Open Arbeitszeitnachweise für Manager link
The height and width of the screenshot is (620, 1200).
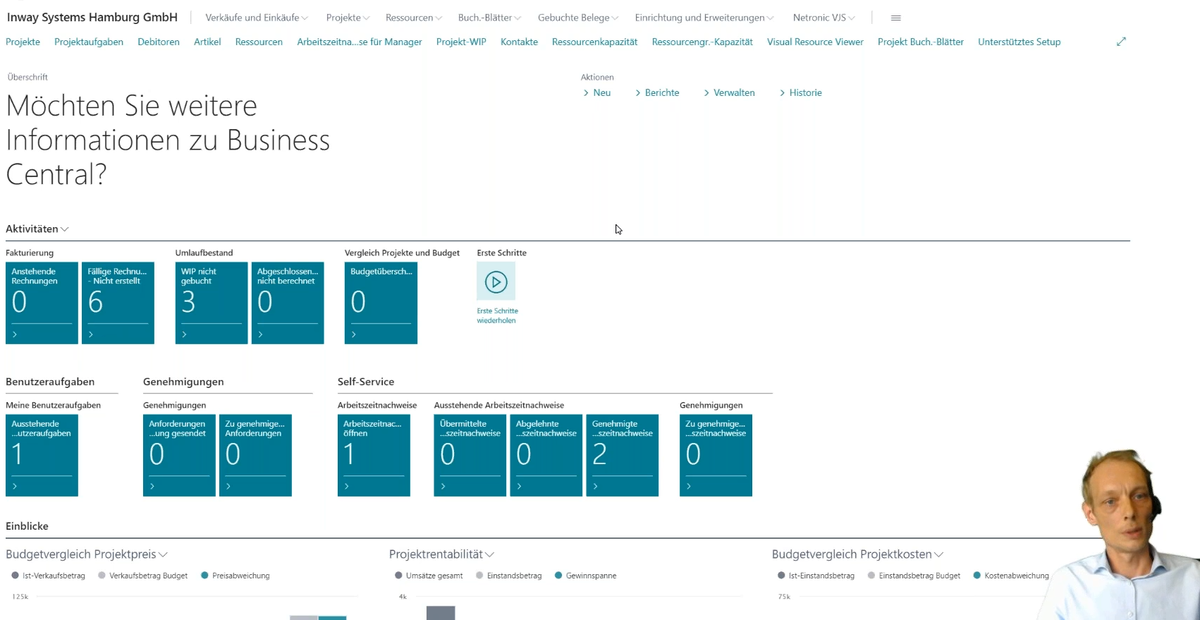tap(360, 42)
